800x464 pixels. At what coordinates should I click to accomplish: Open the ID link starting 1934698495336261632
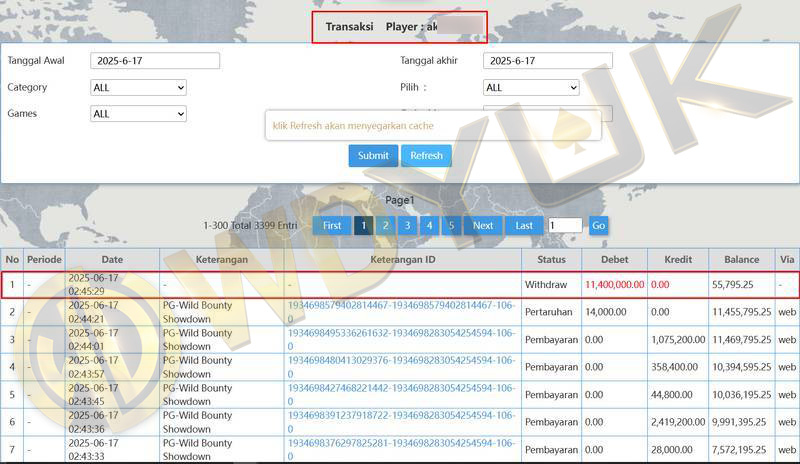point(402,339)
